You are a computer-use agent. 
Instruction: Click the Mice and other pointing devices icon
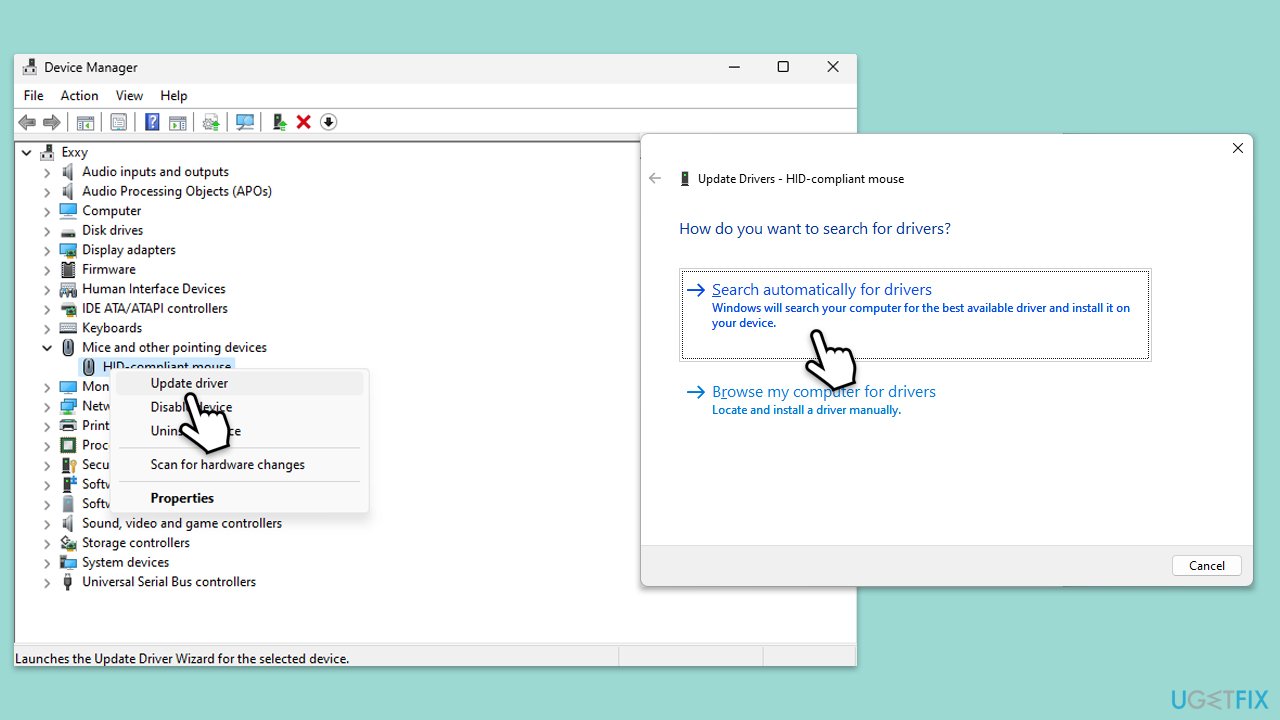(68, 347)
